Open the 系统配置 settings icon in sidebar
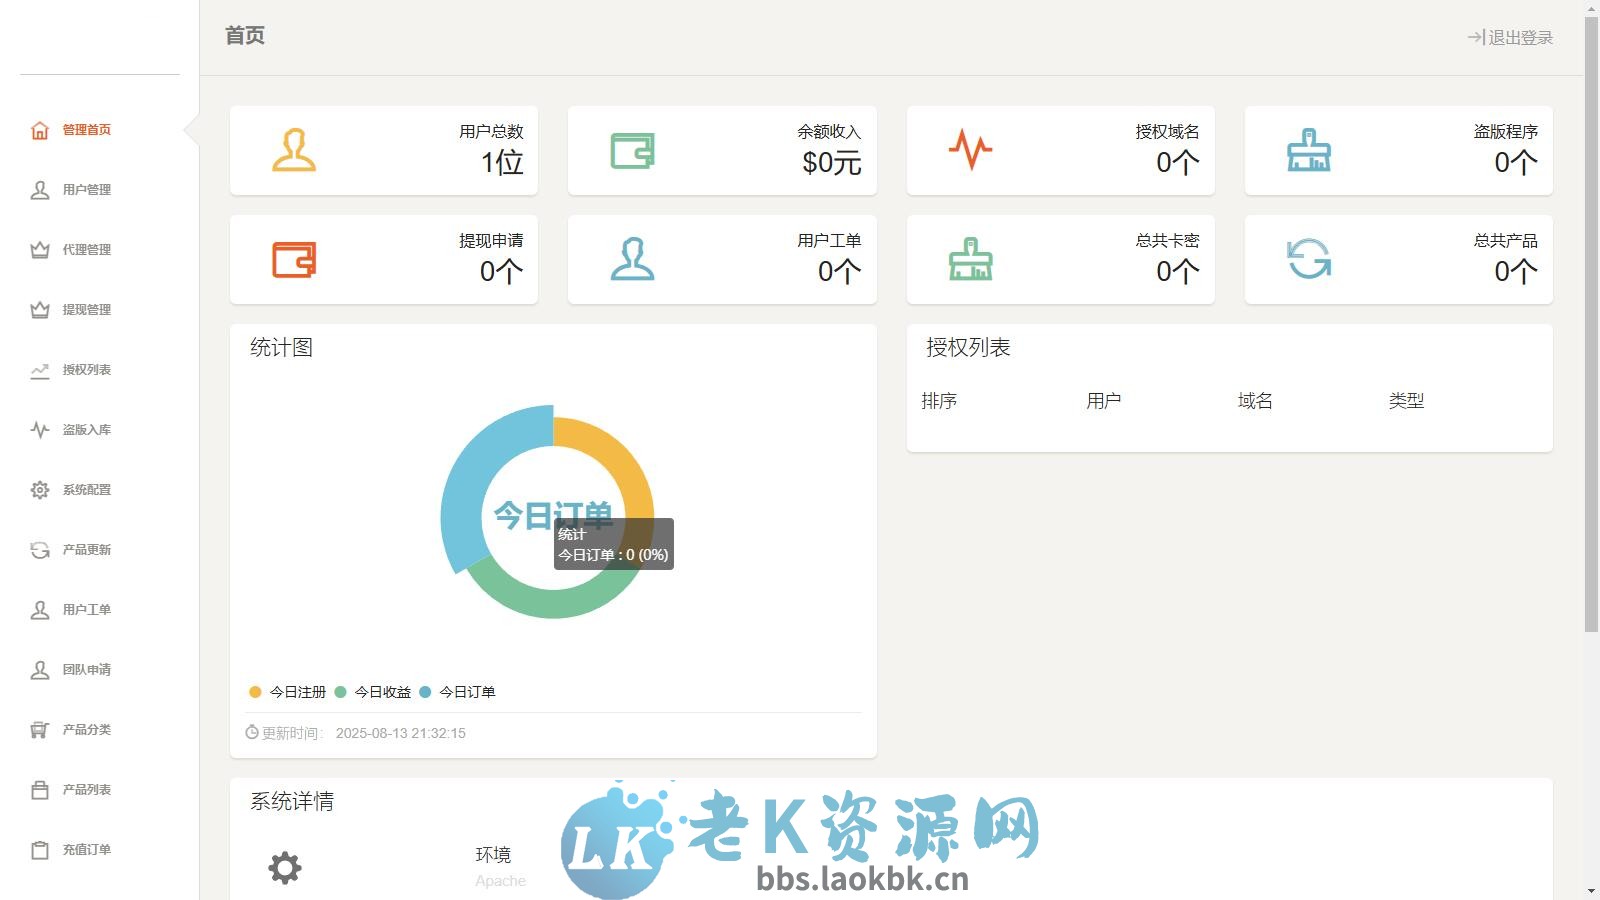Viewport: 1600px width, 900px height. [x=39, y=490]
